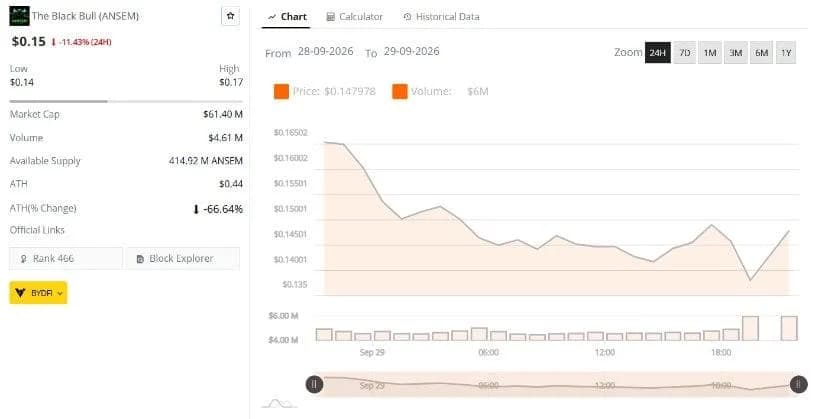
Task: Select the 7D zoom range
Action: (x=685, y=53)
